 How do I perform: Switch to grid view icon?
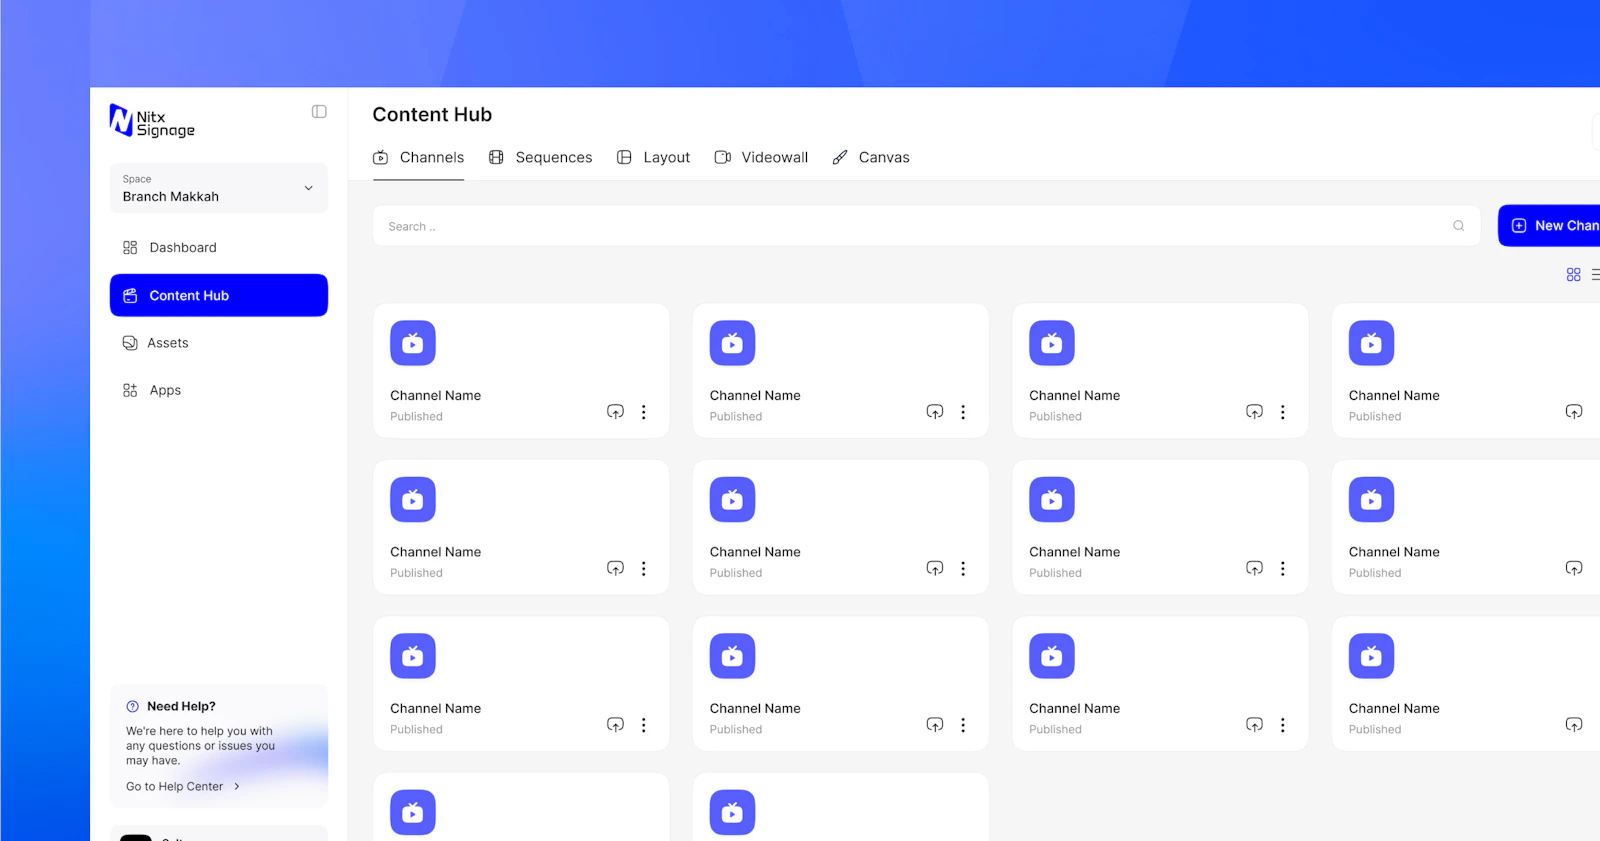click(x=1574, y=274)
